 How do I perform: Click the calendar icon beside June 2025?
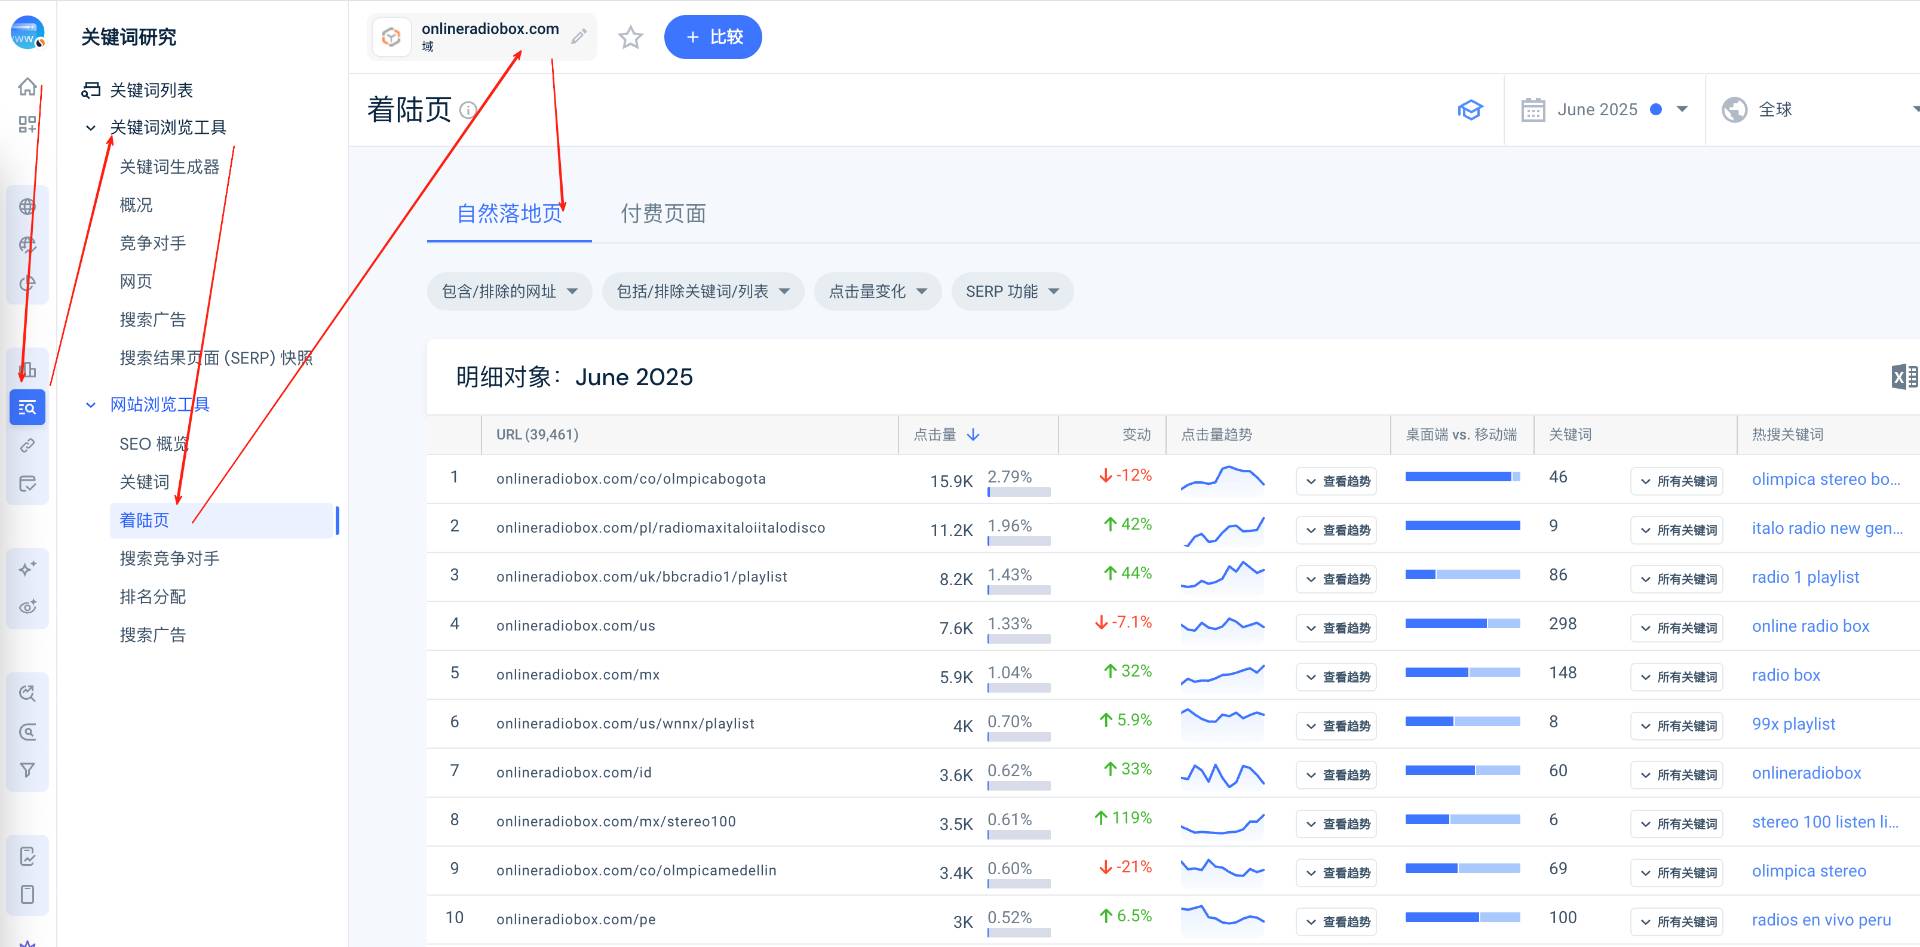pyautogui.click(x=1533, y=110)
